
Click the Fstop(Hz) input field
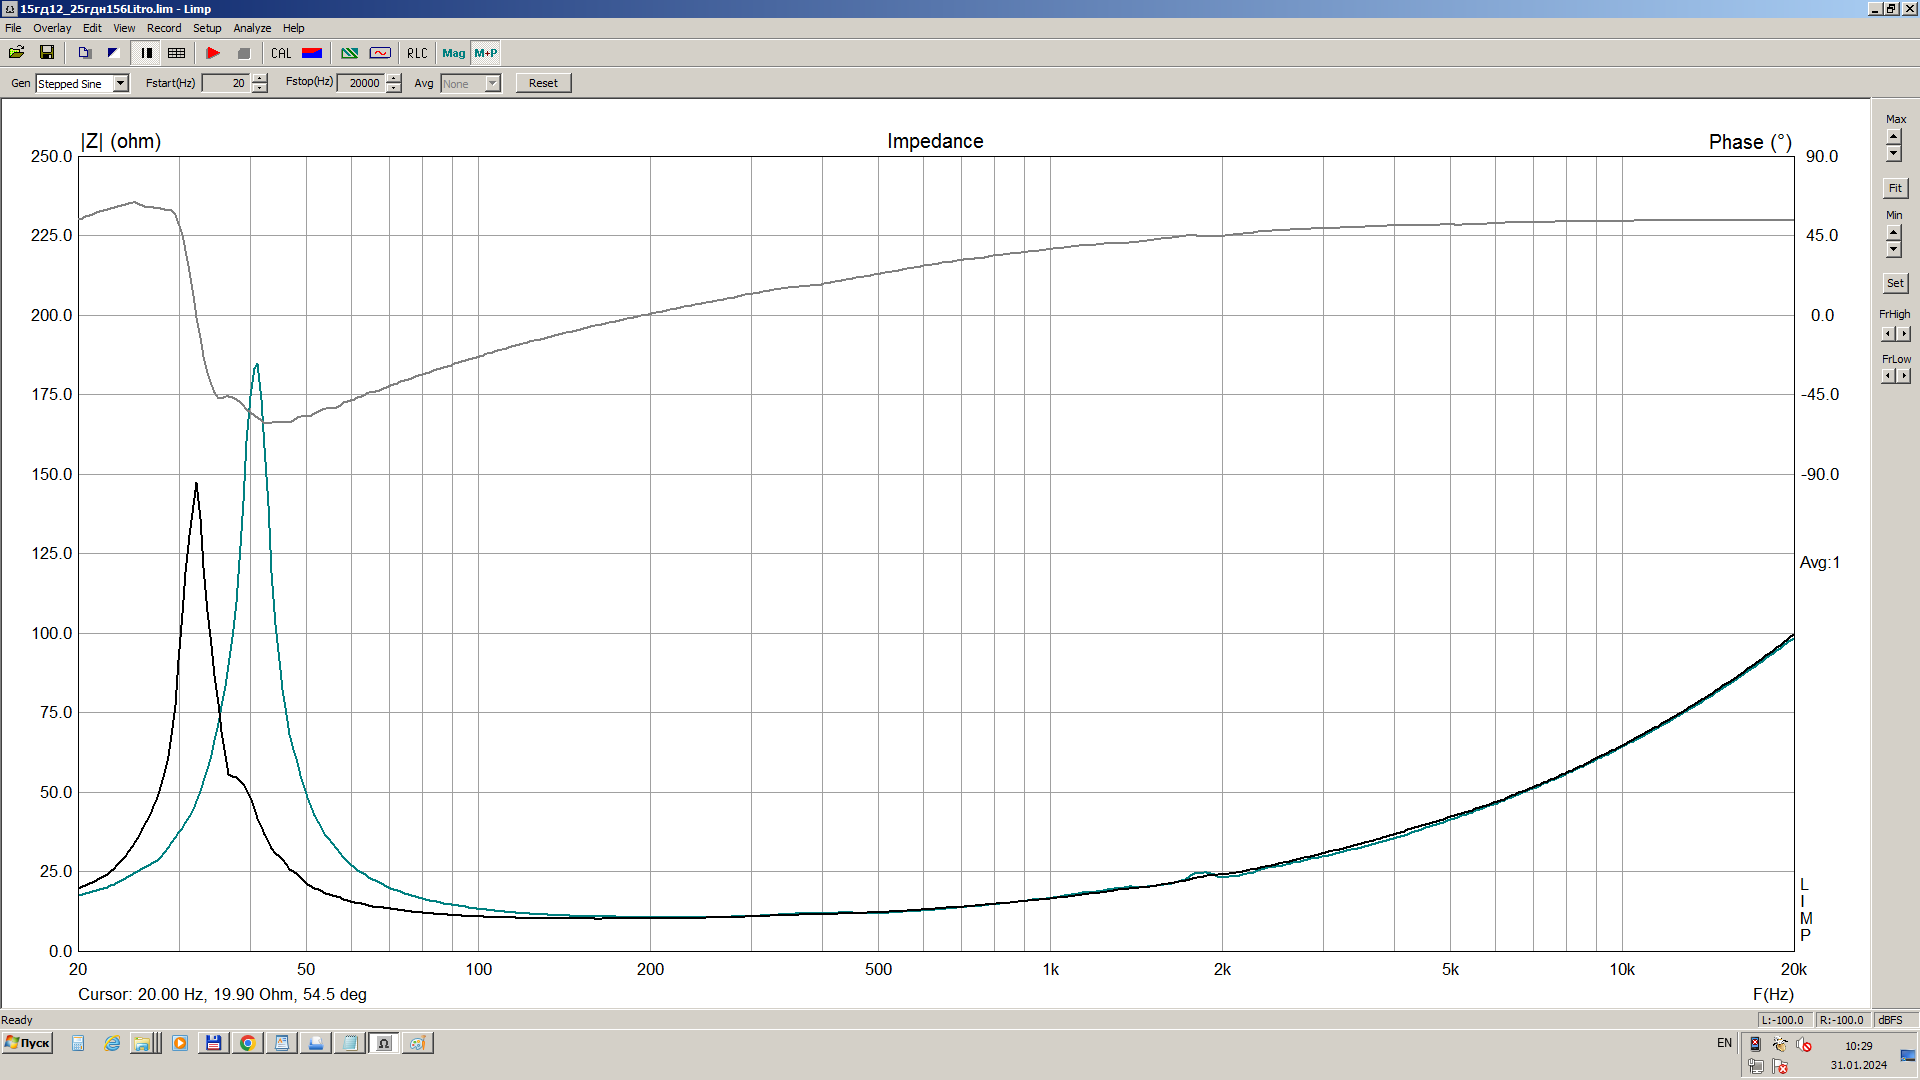coord(360,83)
